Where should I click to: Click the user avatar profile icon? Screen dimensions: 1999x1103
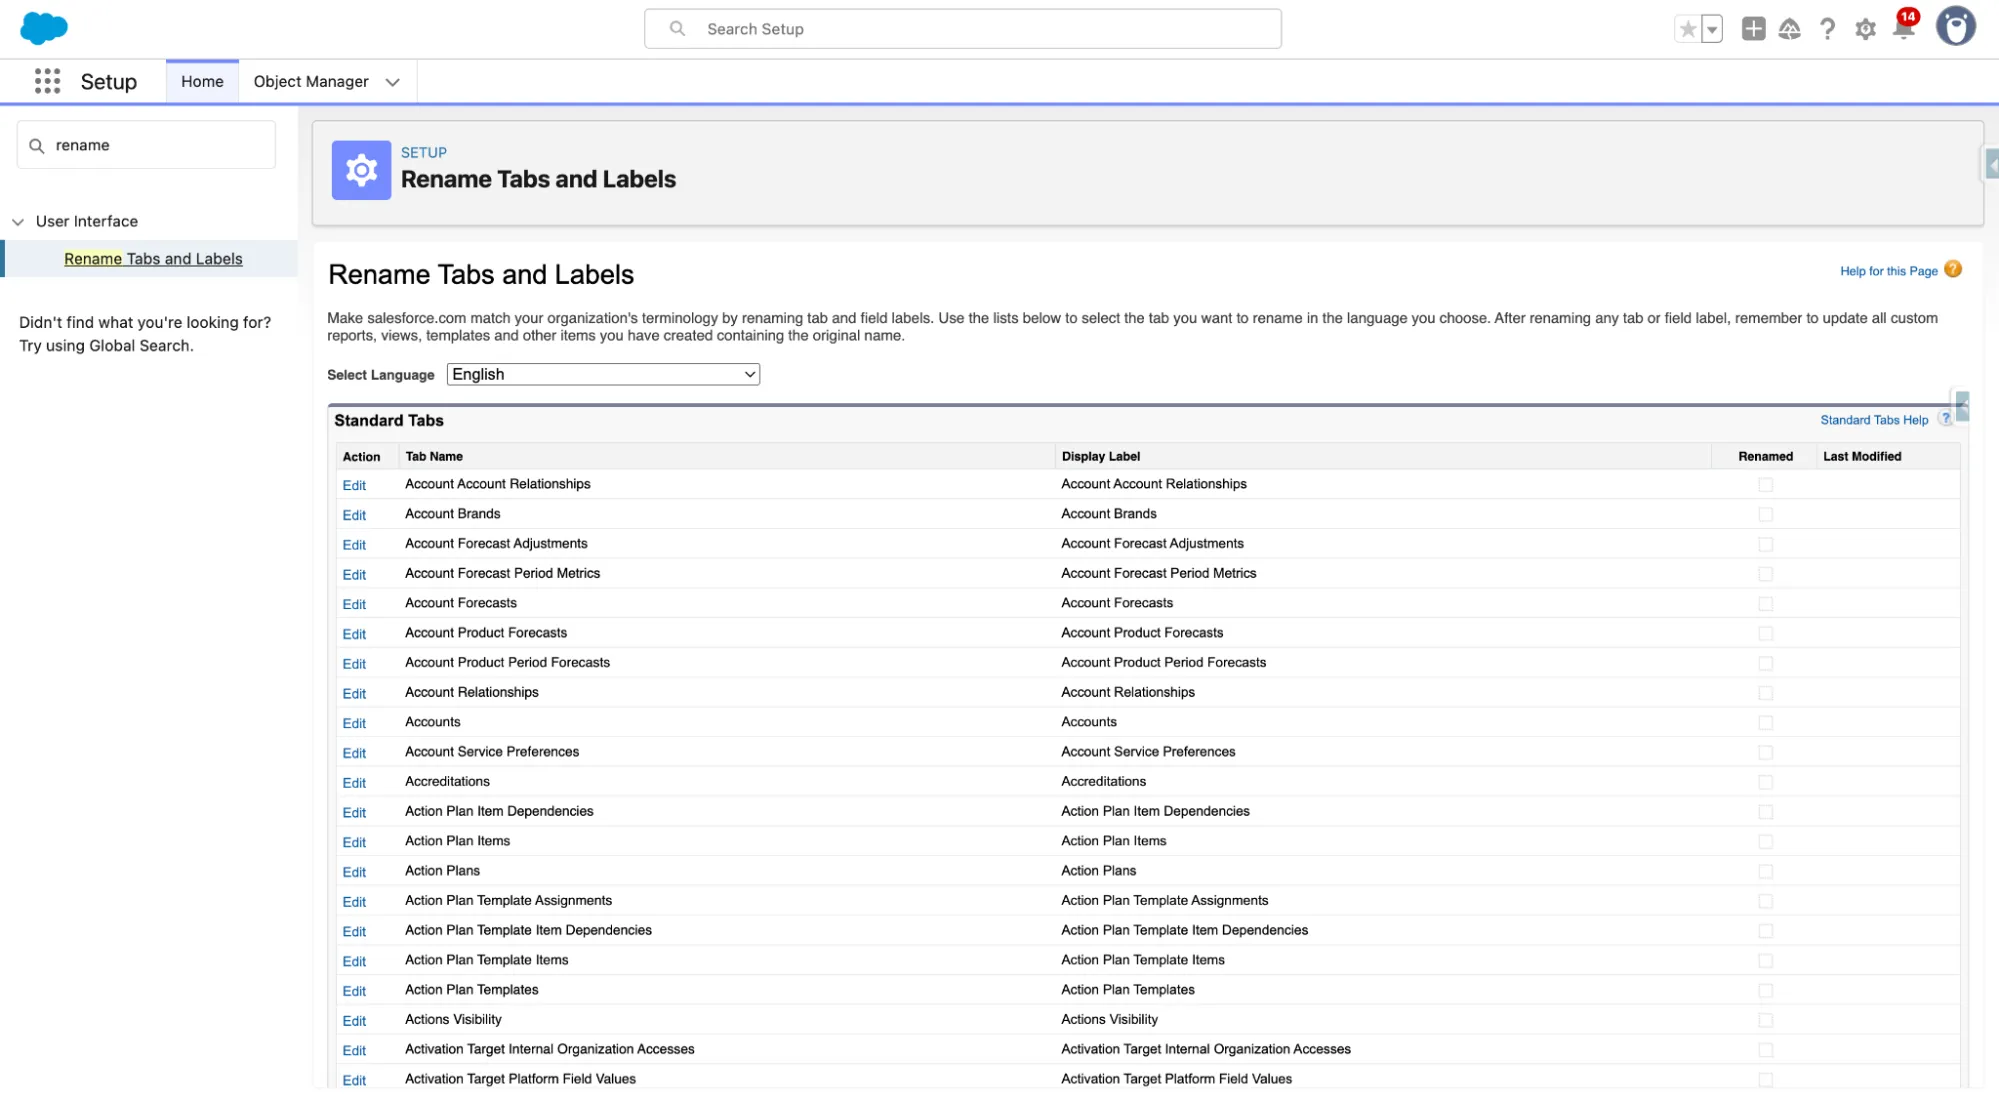click(1955, 27)
